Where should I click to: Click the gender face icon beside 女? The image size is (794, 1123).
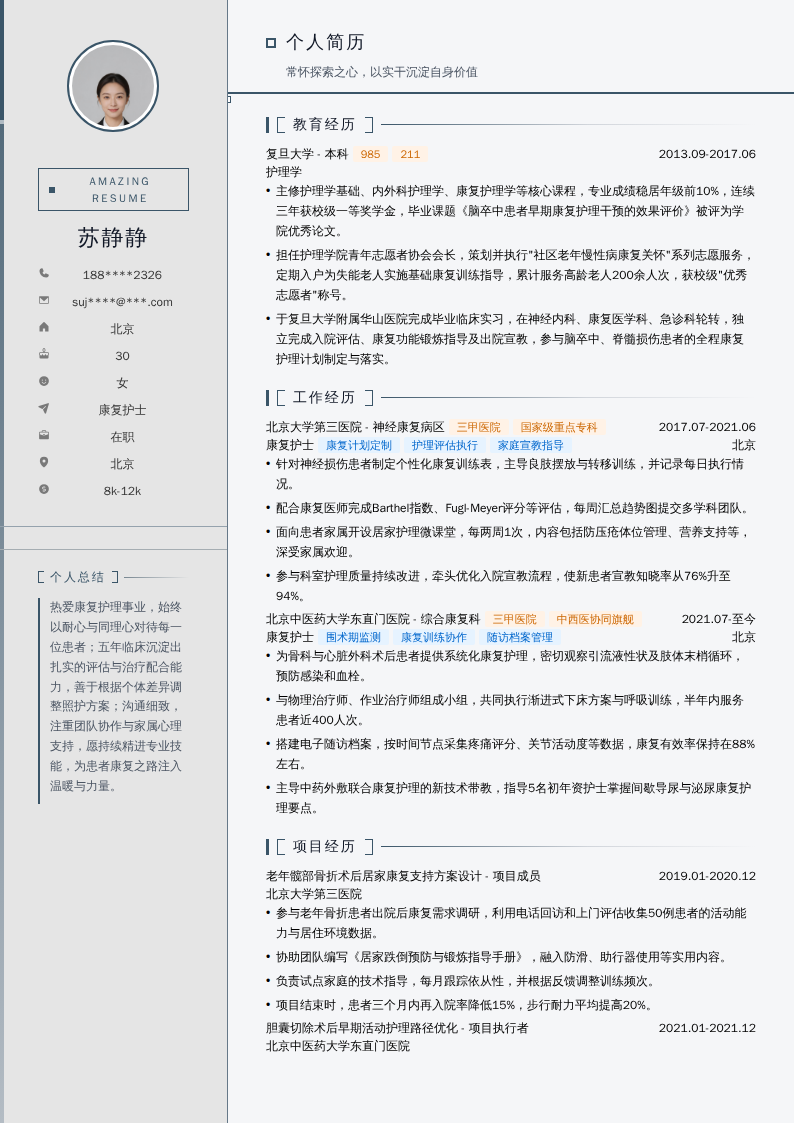[x=44, y=381]
